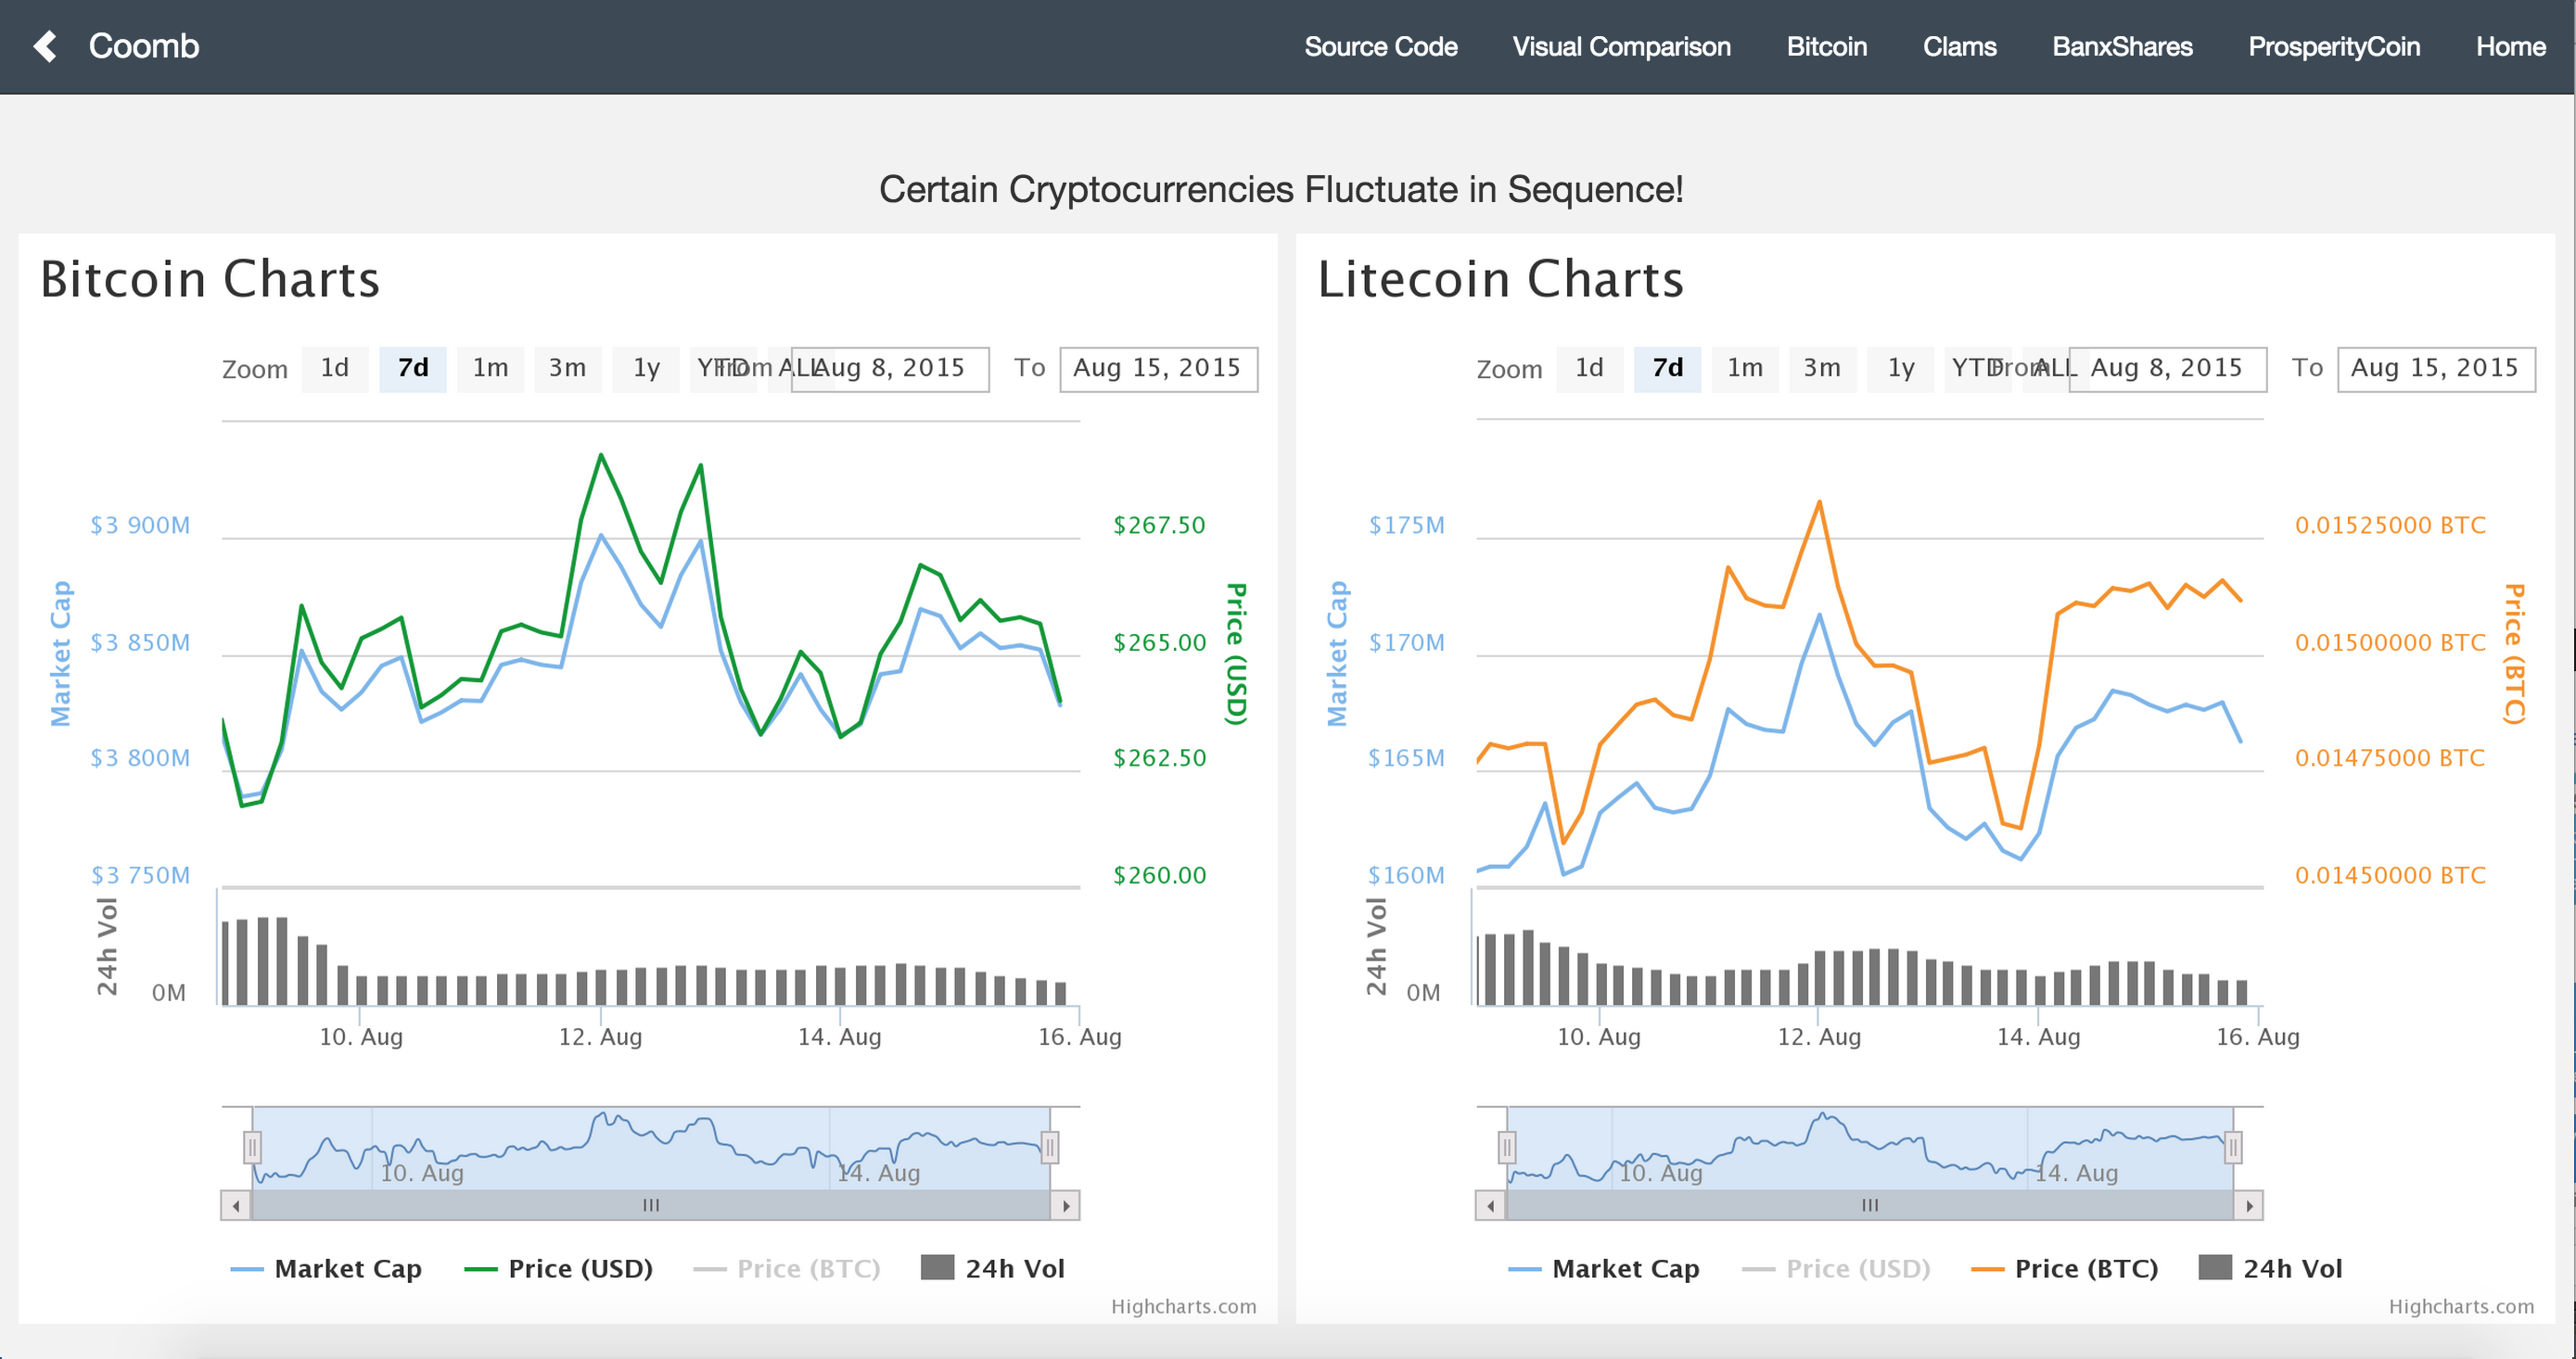Select 3m zoom on Litecoin chart
The image size is (2576, 1359).
(x=1822, y=368)
